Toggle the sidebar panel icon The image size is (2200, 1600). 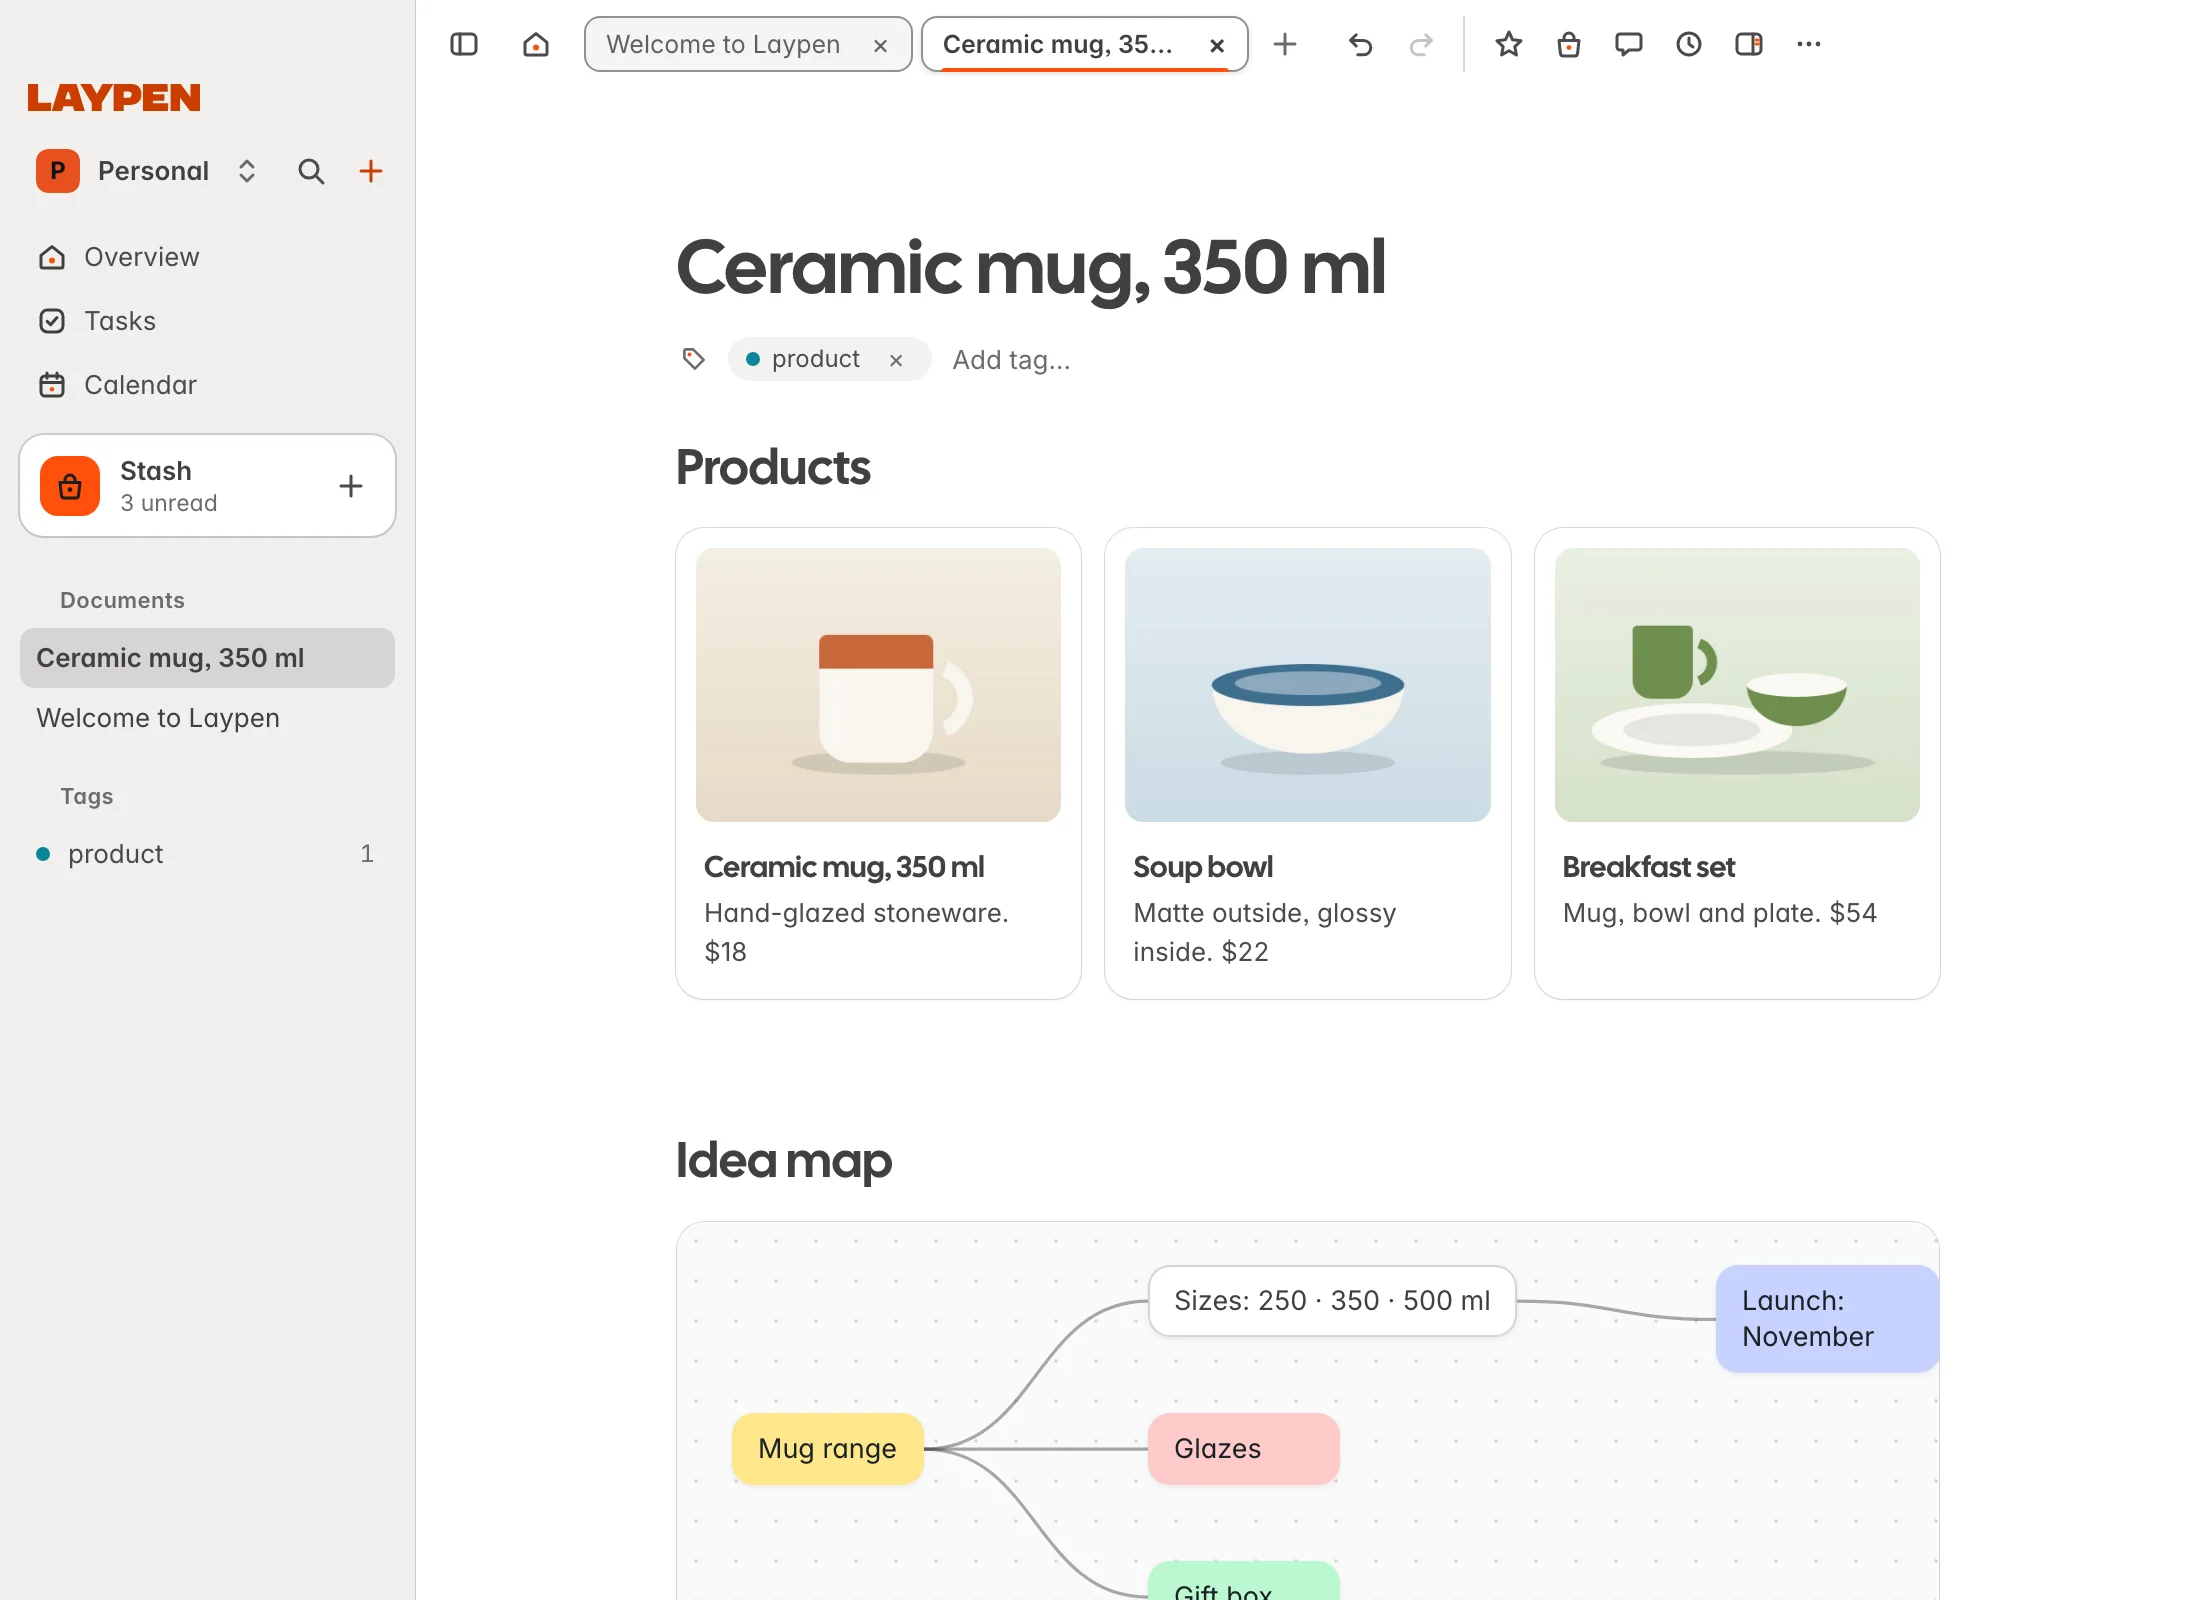464,44
